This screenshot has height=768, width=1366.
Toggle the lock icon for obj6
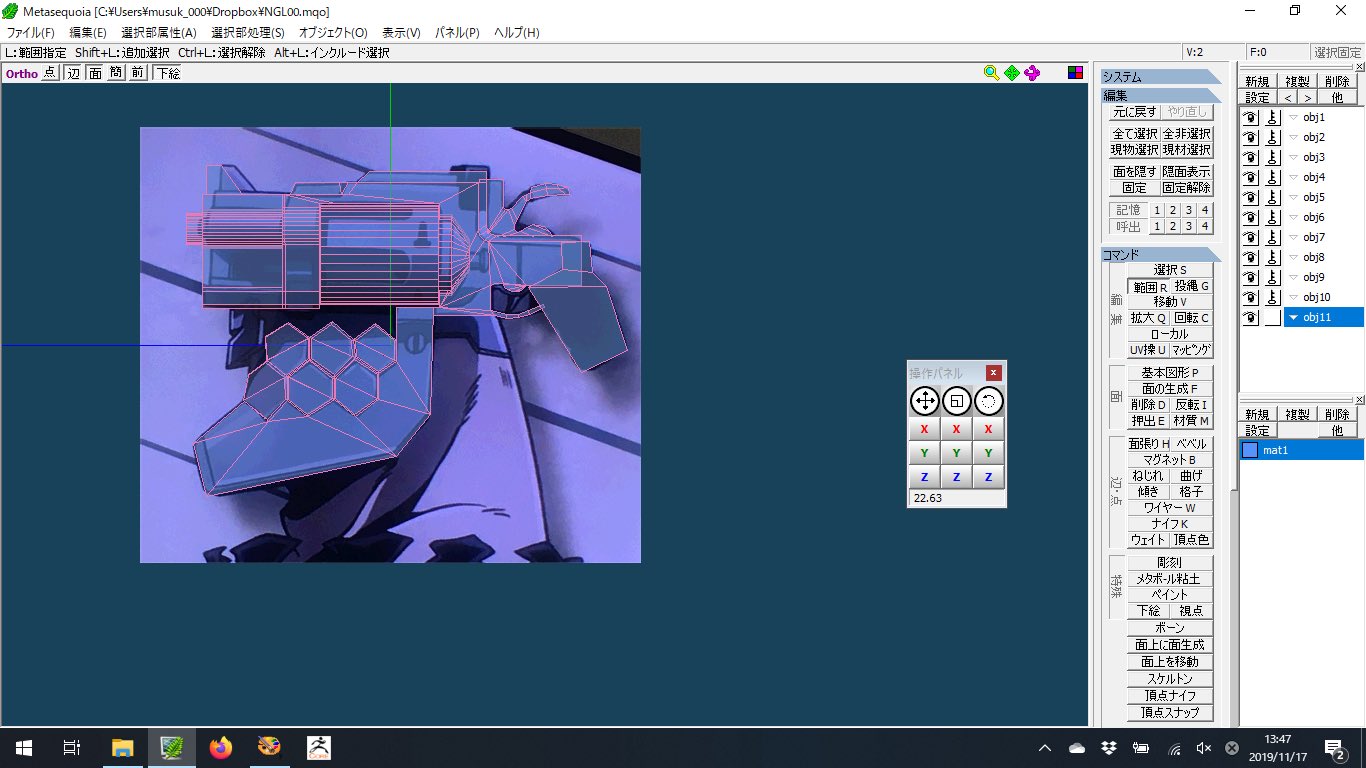(1272, 217)
